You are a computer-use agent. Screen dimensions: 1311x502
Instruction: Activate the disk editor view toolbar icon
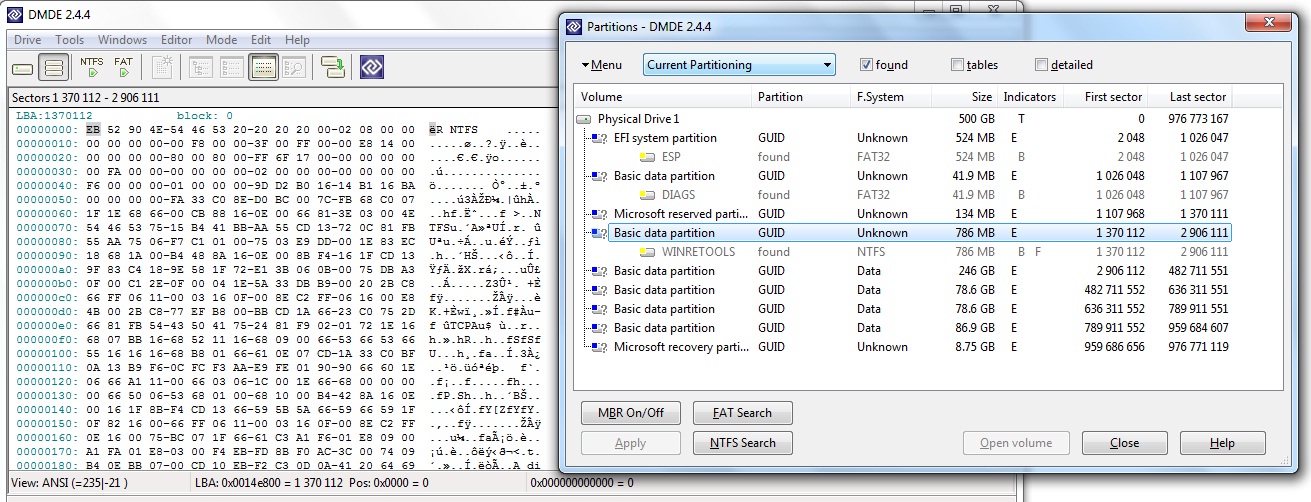tap(263, 67)
